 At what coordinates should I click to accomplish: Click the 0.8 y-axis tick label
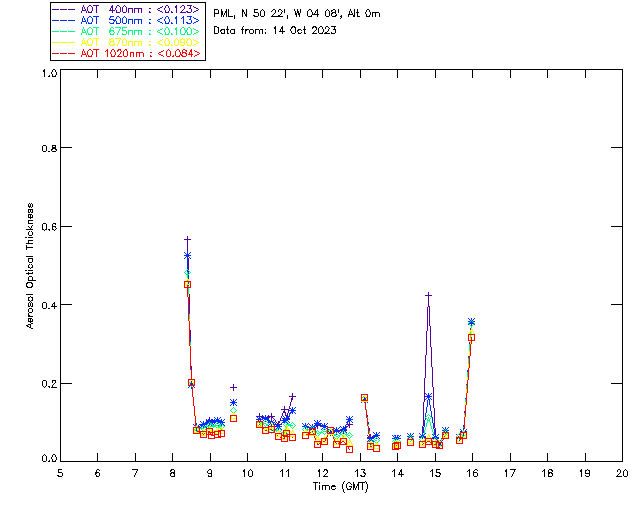(x=49, y=148)
